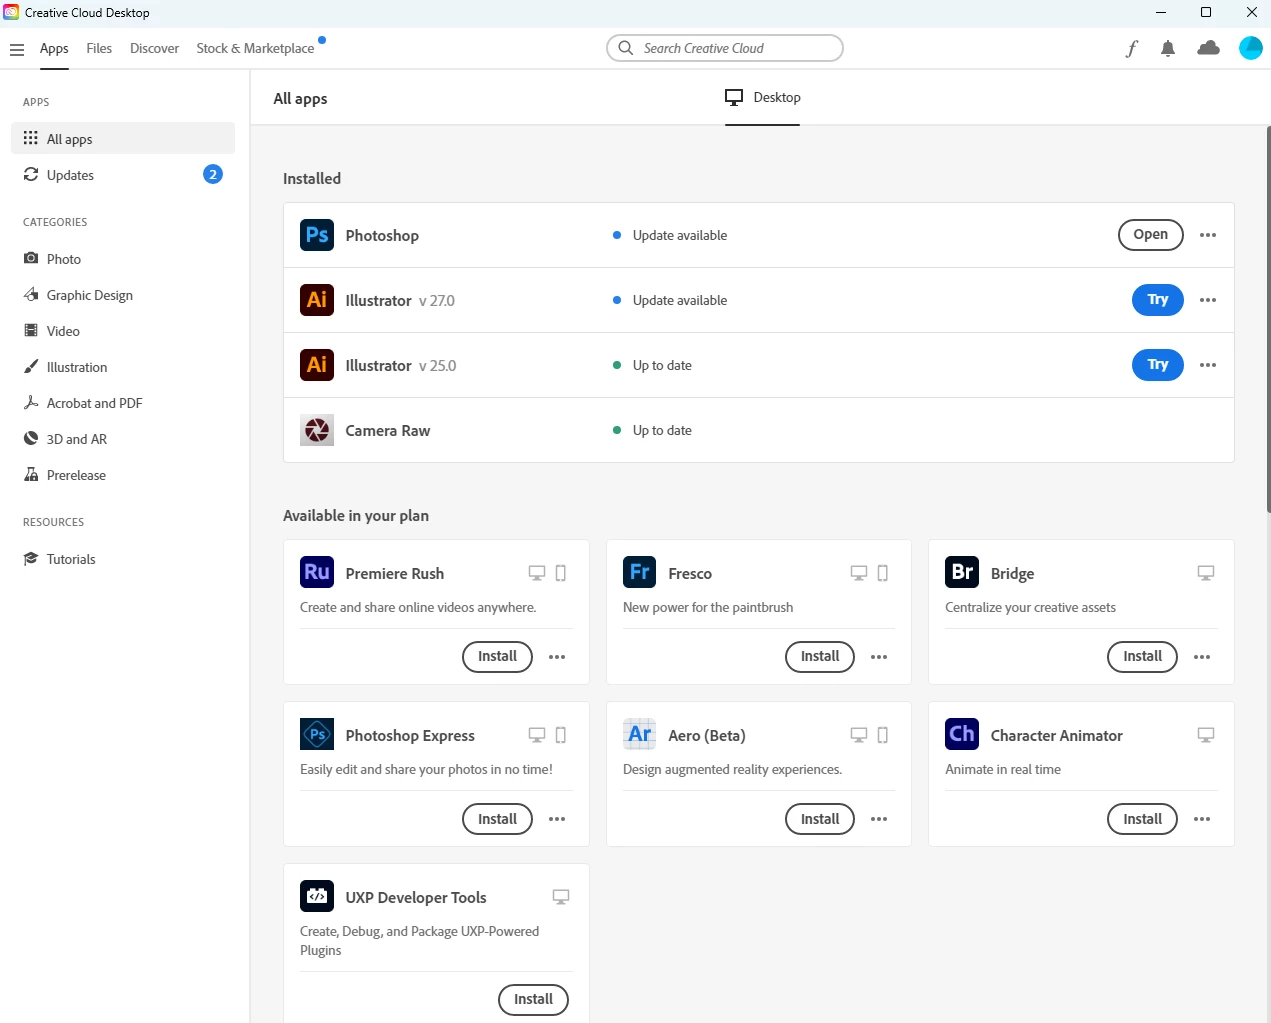Open more options for Illustrator v 27.0
The height and width of the screenshot is (1023, 1271).
point(1208,300)
